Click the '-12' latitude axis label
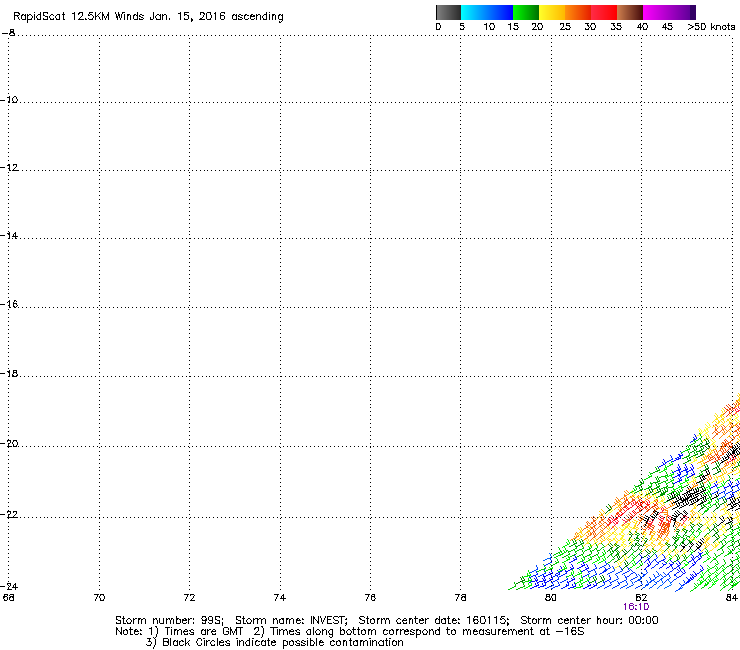 coord(9,168)
